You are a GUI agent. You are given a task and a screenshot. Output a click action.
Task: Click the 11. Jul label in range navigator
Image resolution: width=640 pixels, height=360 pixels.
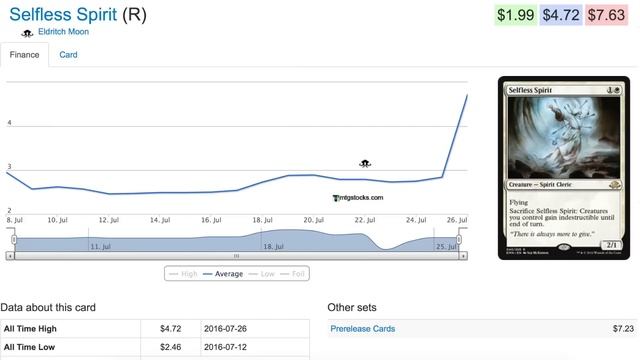pos(100,247)
